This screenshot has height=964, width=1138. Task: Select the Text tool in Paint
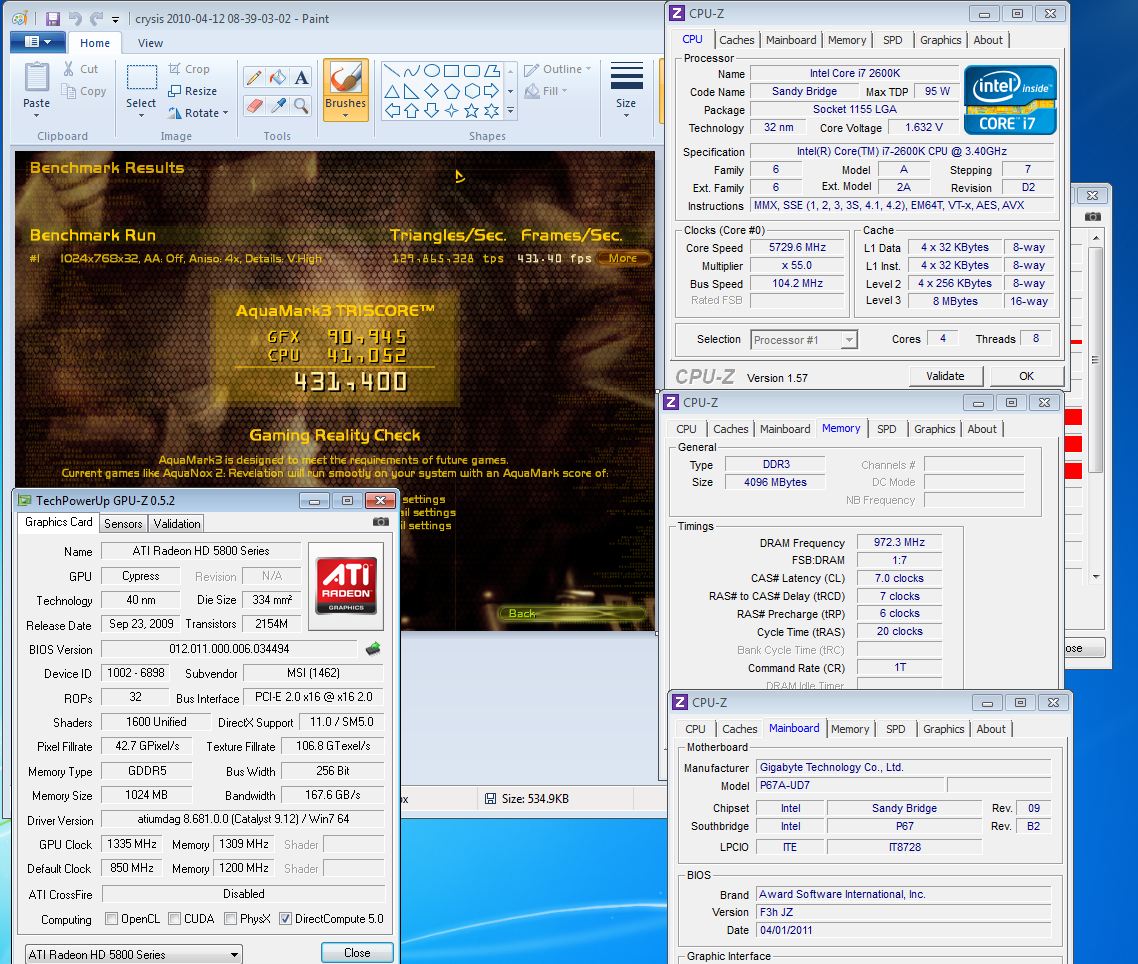tap(301, 78)
